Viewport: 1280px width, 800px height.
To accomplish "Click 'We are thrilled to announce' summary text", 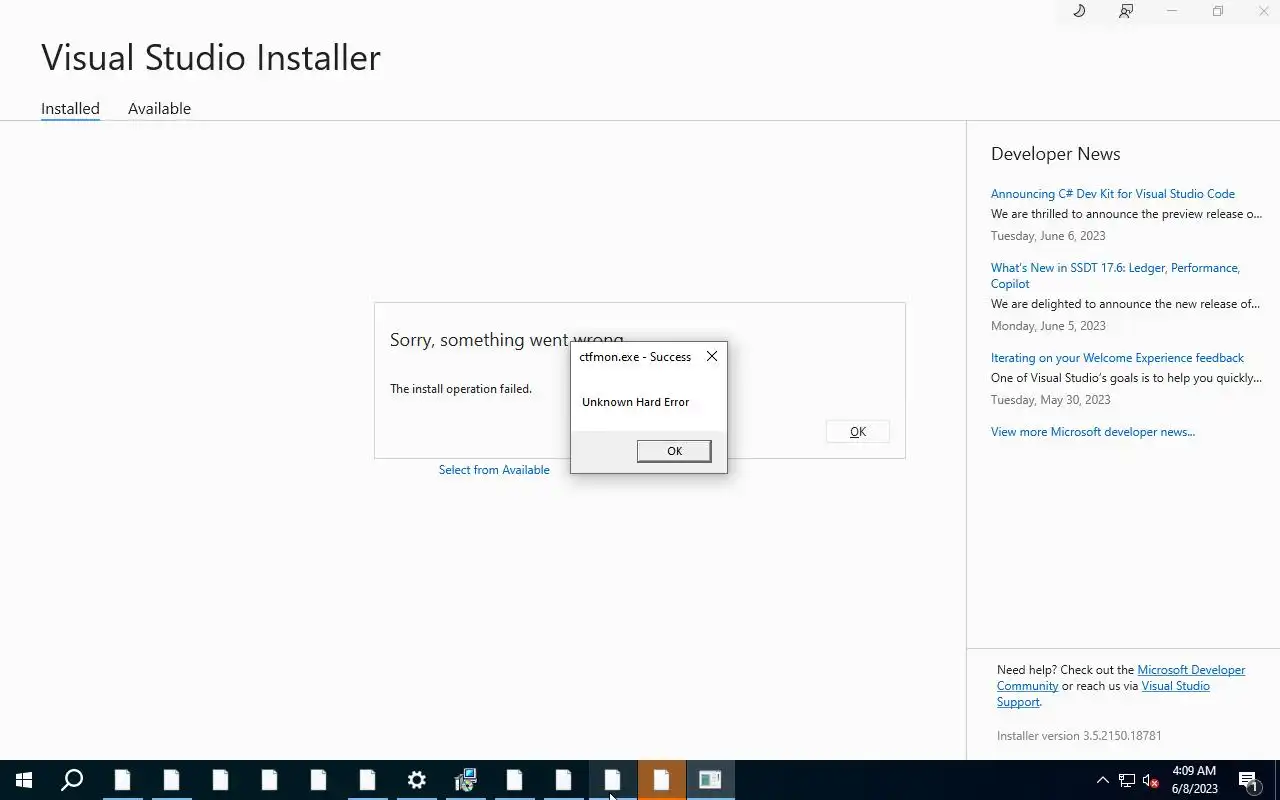I will pyautogui.click(x=1126, y=214).
